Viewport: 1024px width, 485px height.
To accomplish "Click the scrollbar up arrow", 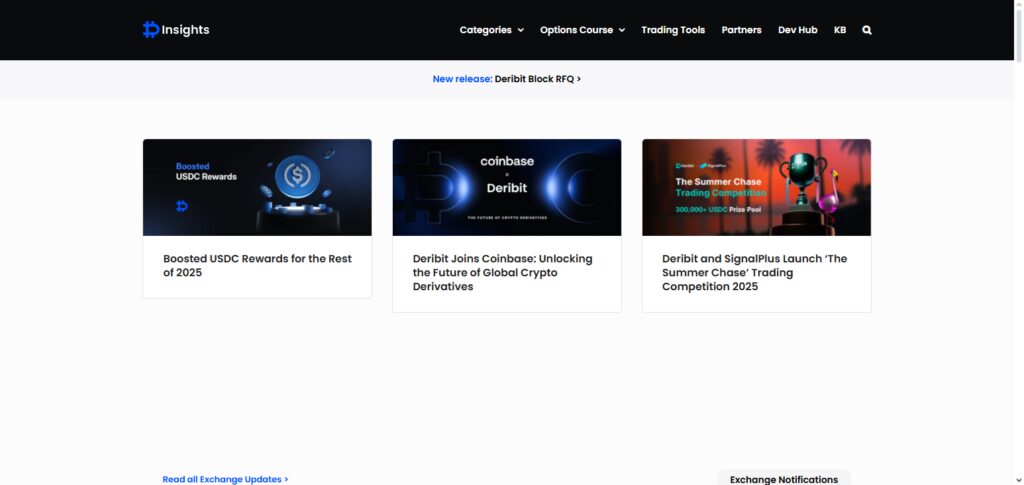I will (x=1018, y=5).
